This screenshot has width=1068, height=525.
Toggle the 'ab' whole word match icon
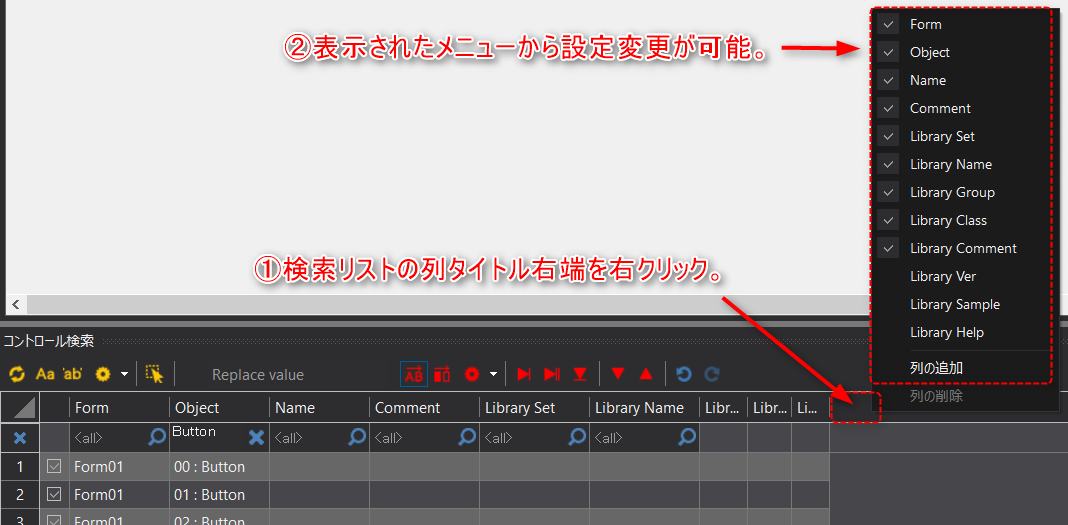click(x=72, y=374)
